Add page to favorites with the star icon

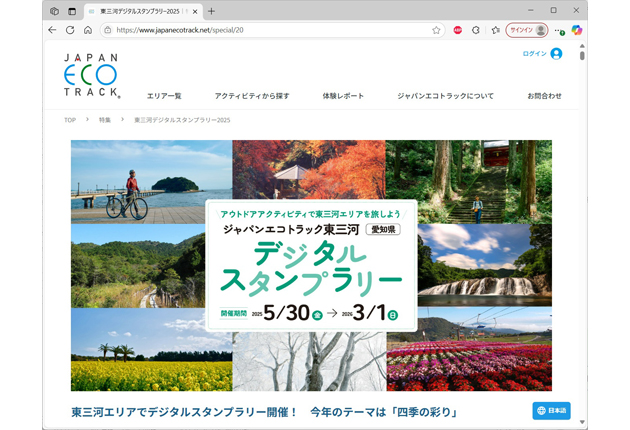click(436, 30)
